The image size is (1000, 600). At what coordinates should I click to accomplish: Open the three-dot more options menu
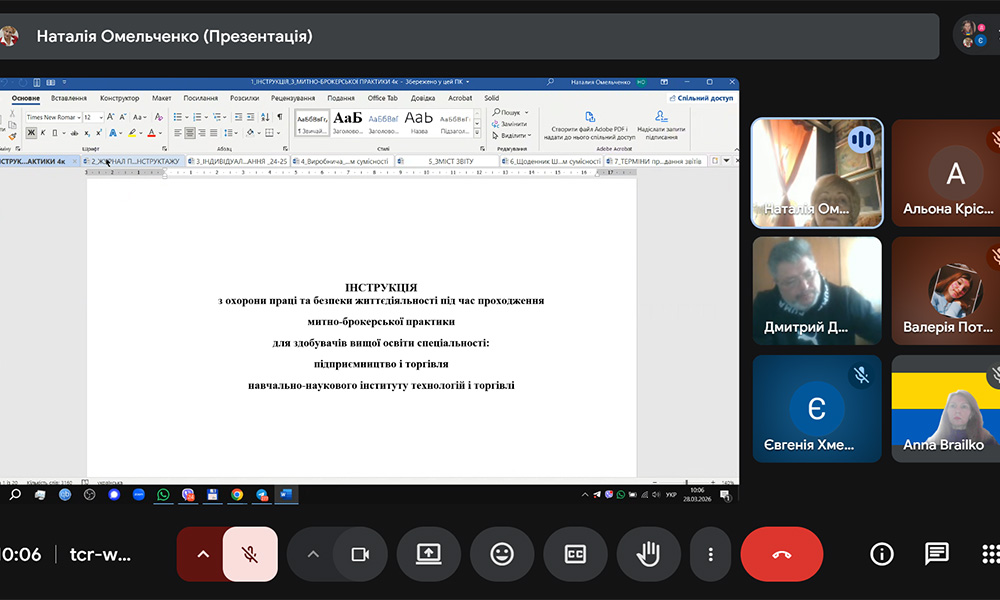tap(710, 554)
